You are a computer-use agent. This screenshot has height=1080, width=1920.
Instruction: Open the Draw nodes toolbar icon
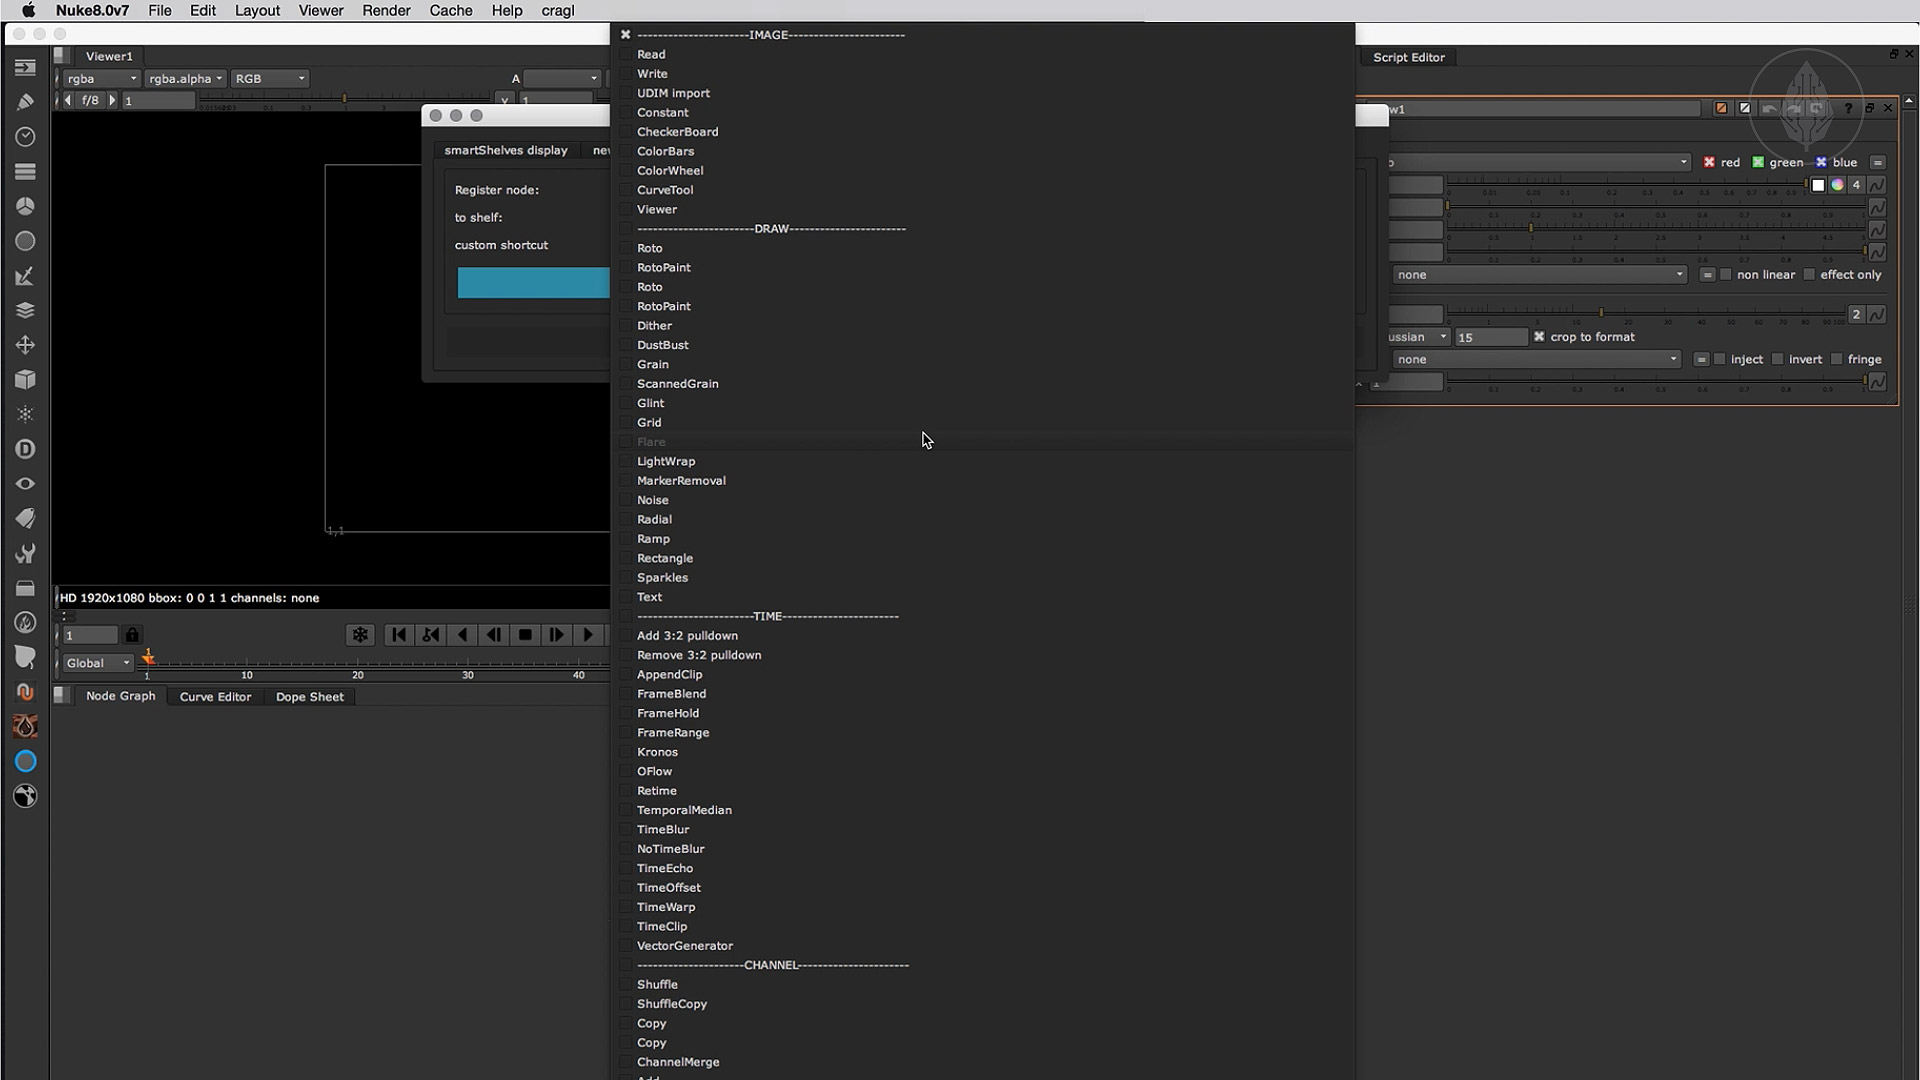(25, 102)
